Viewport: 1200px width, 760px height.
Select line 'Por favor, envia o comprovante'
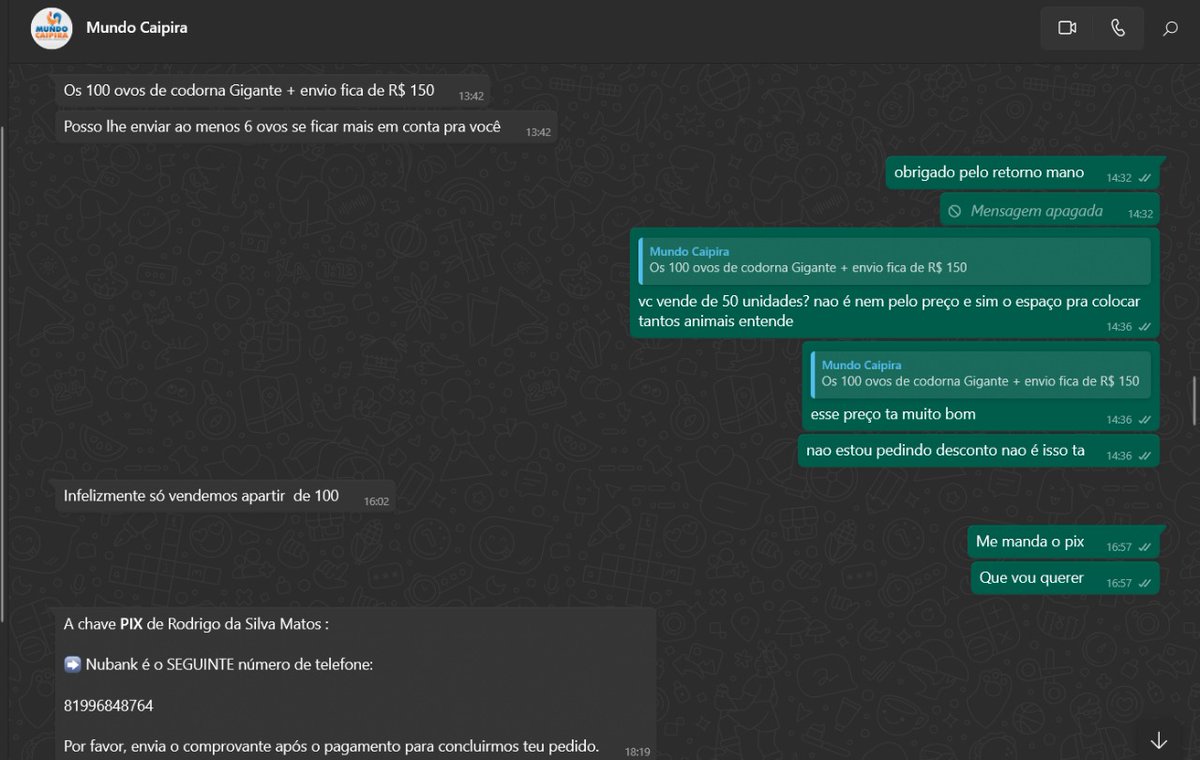tap(331, 746)
